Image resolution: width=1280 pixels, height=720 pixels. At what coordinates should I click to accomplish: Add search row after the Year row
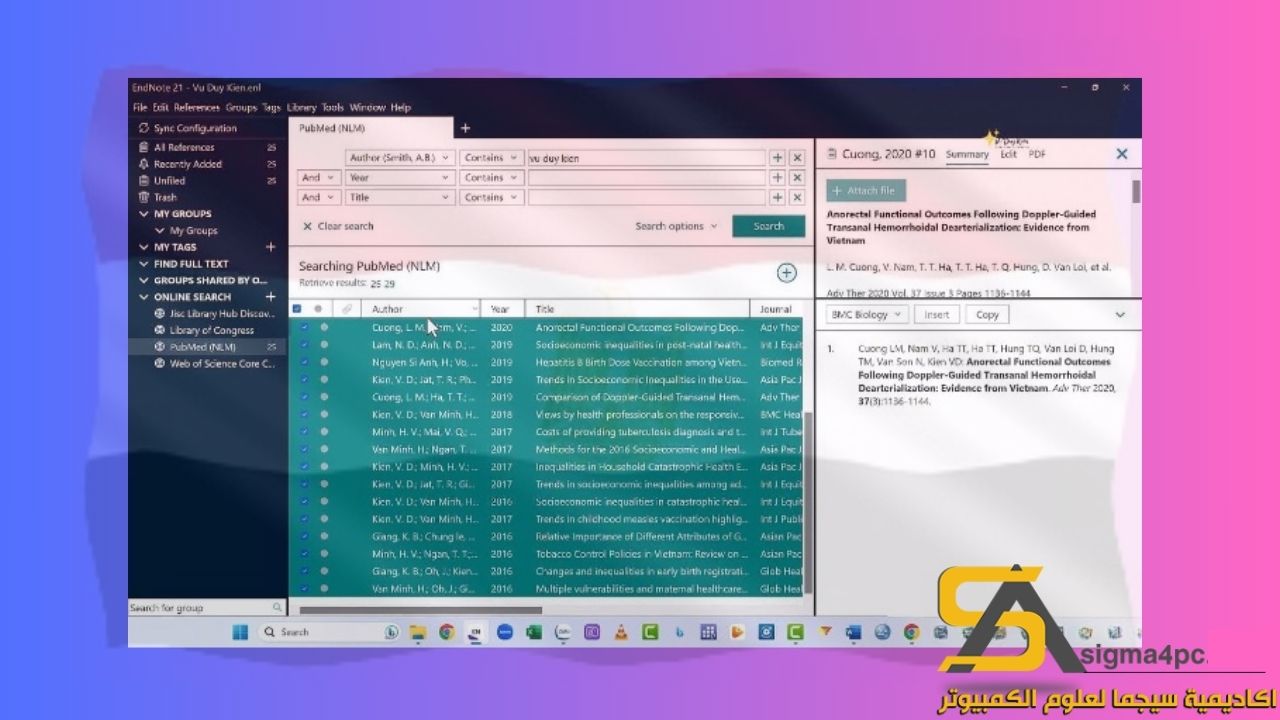pos(777,178)
